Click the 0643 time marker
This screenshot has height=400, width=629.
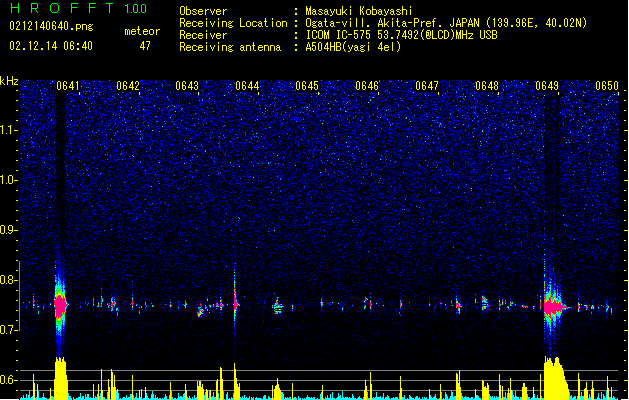point(187,86)
